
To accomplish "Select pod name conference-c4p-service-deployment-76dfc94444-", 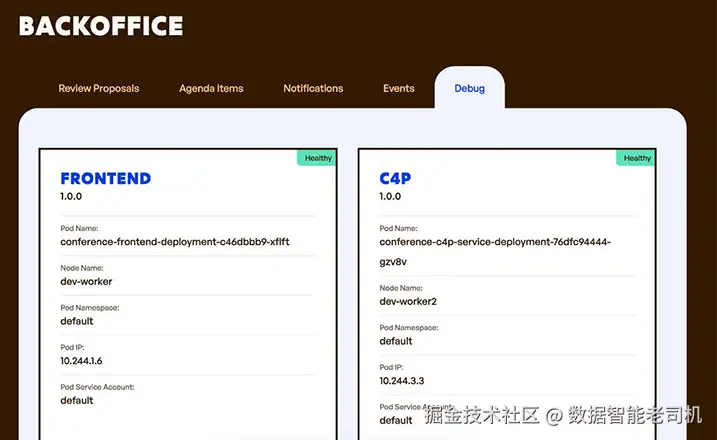I will pyautogui.click(x=495, y=241).
